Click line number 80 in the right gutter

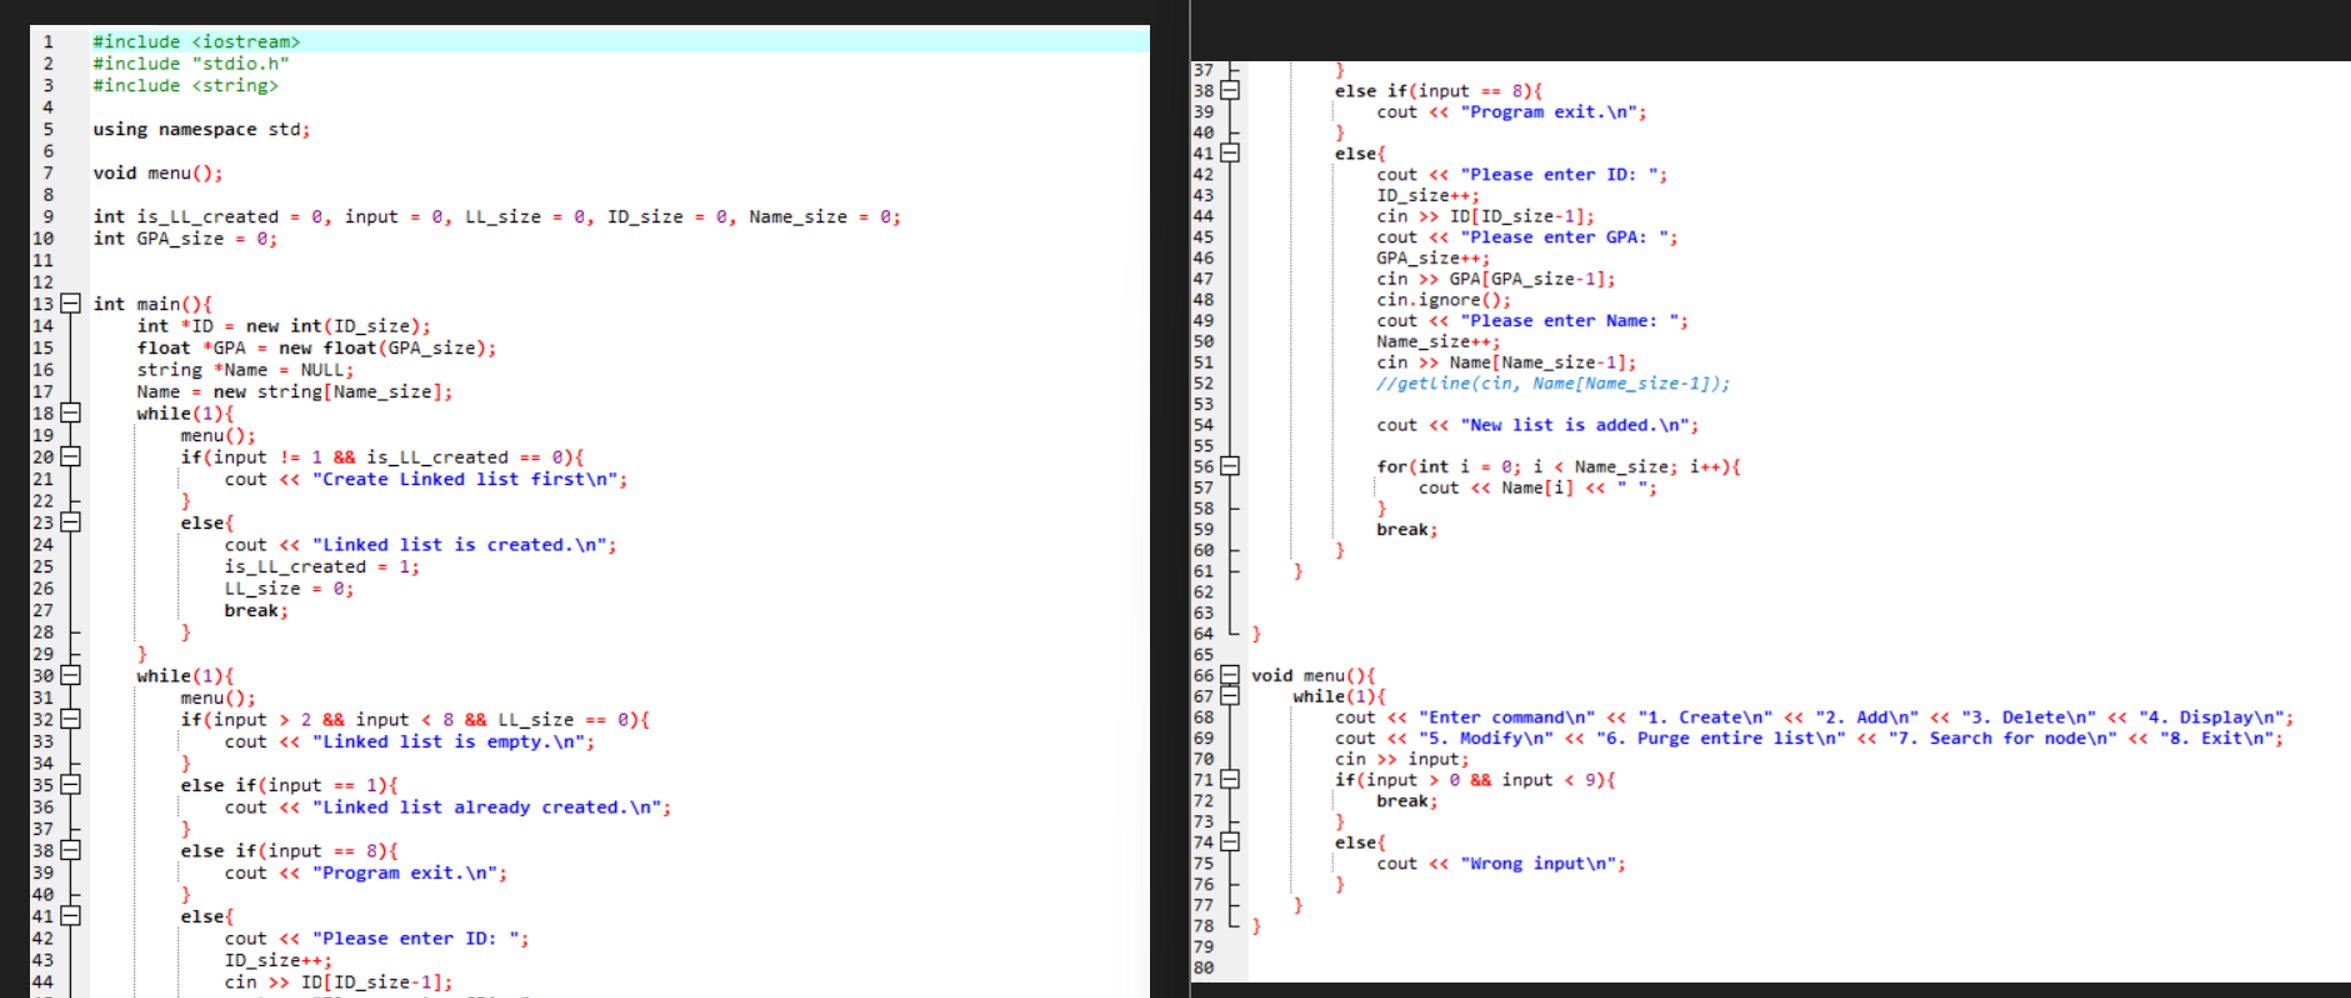click(1203, 967)
